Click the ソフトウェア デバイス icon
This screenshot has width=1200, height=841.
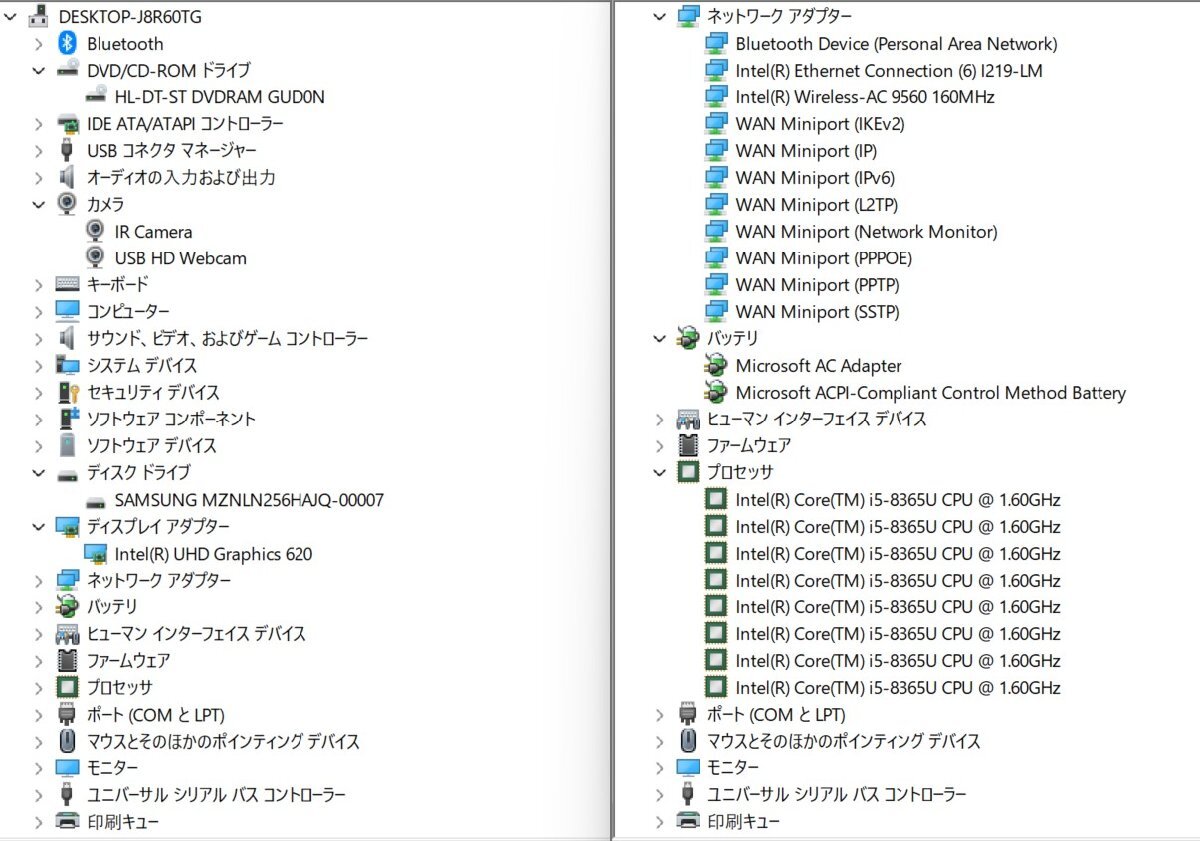pyautogui.click(x=67, y=445)
